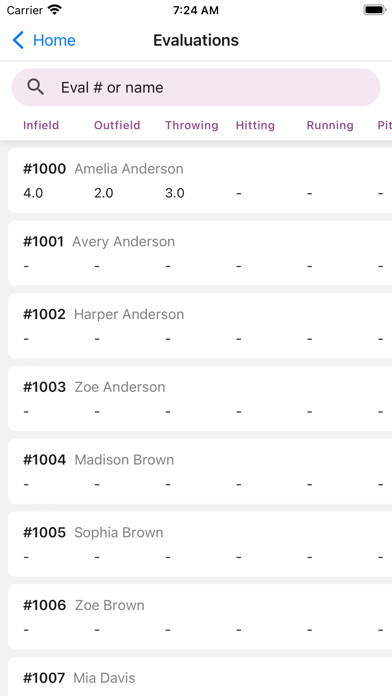392x696 pixels.
Task: Click the search magnifier icon
Action: coord(36,87)
